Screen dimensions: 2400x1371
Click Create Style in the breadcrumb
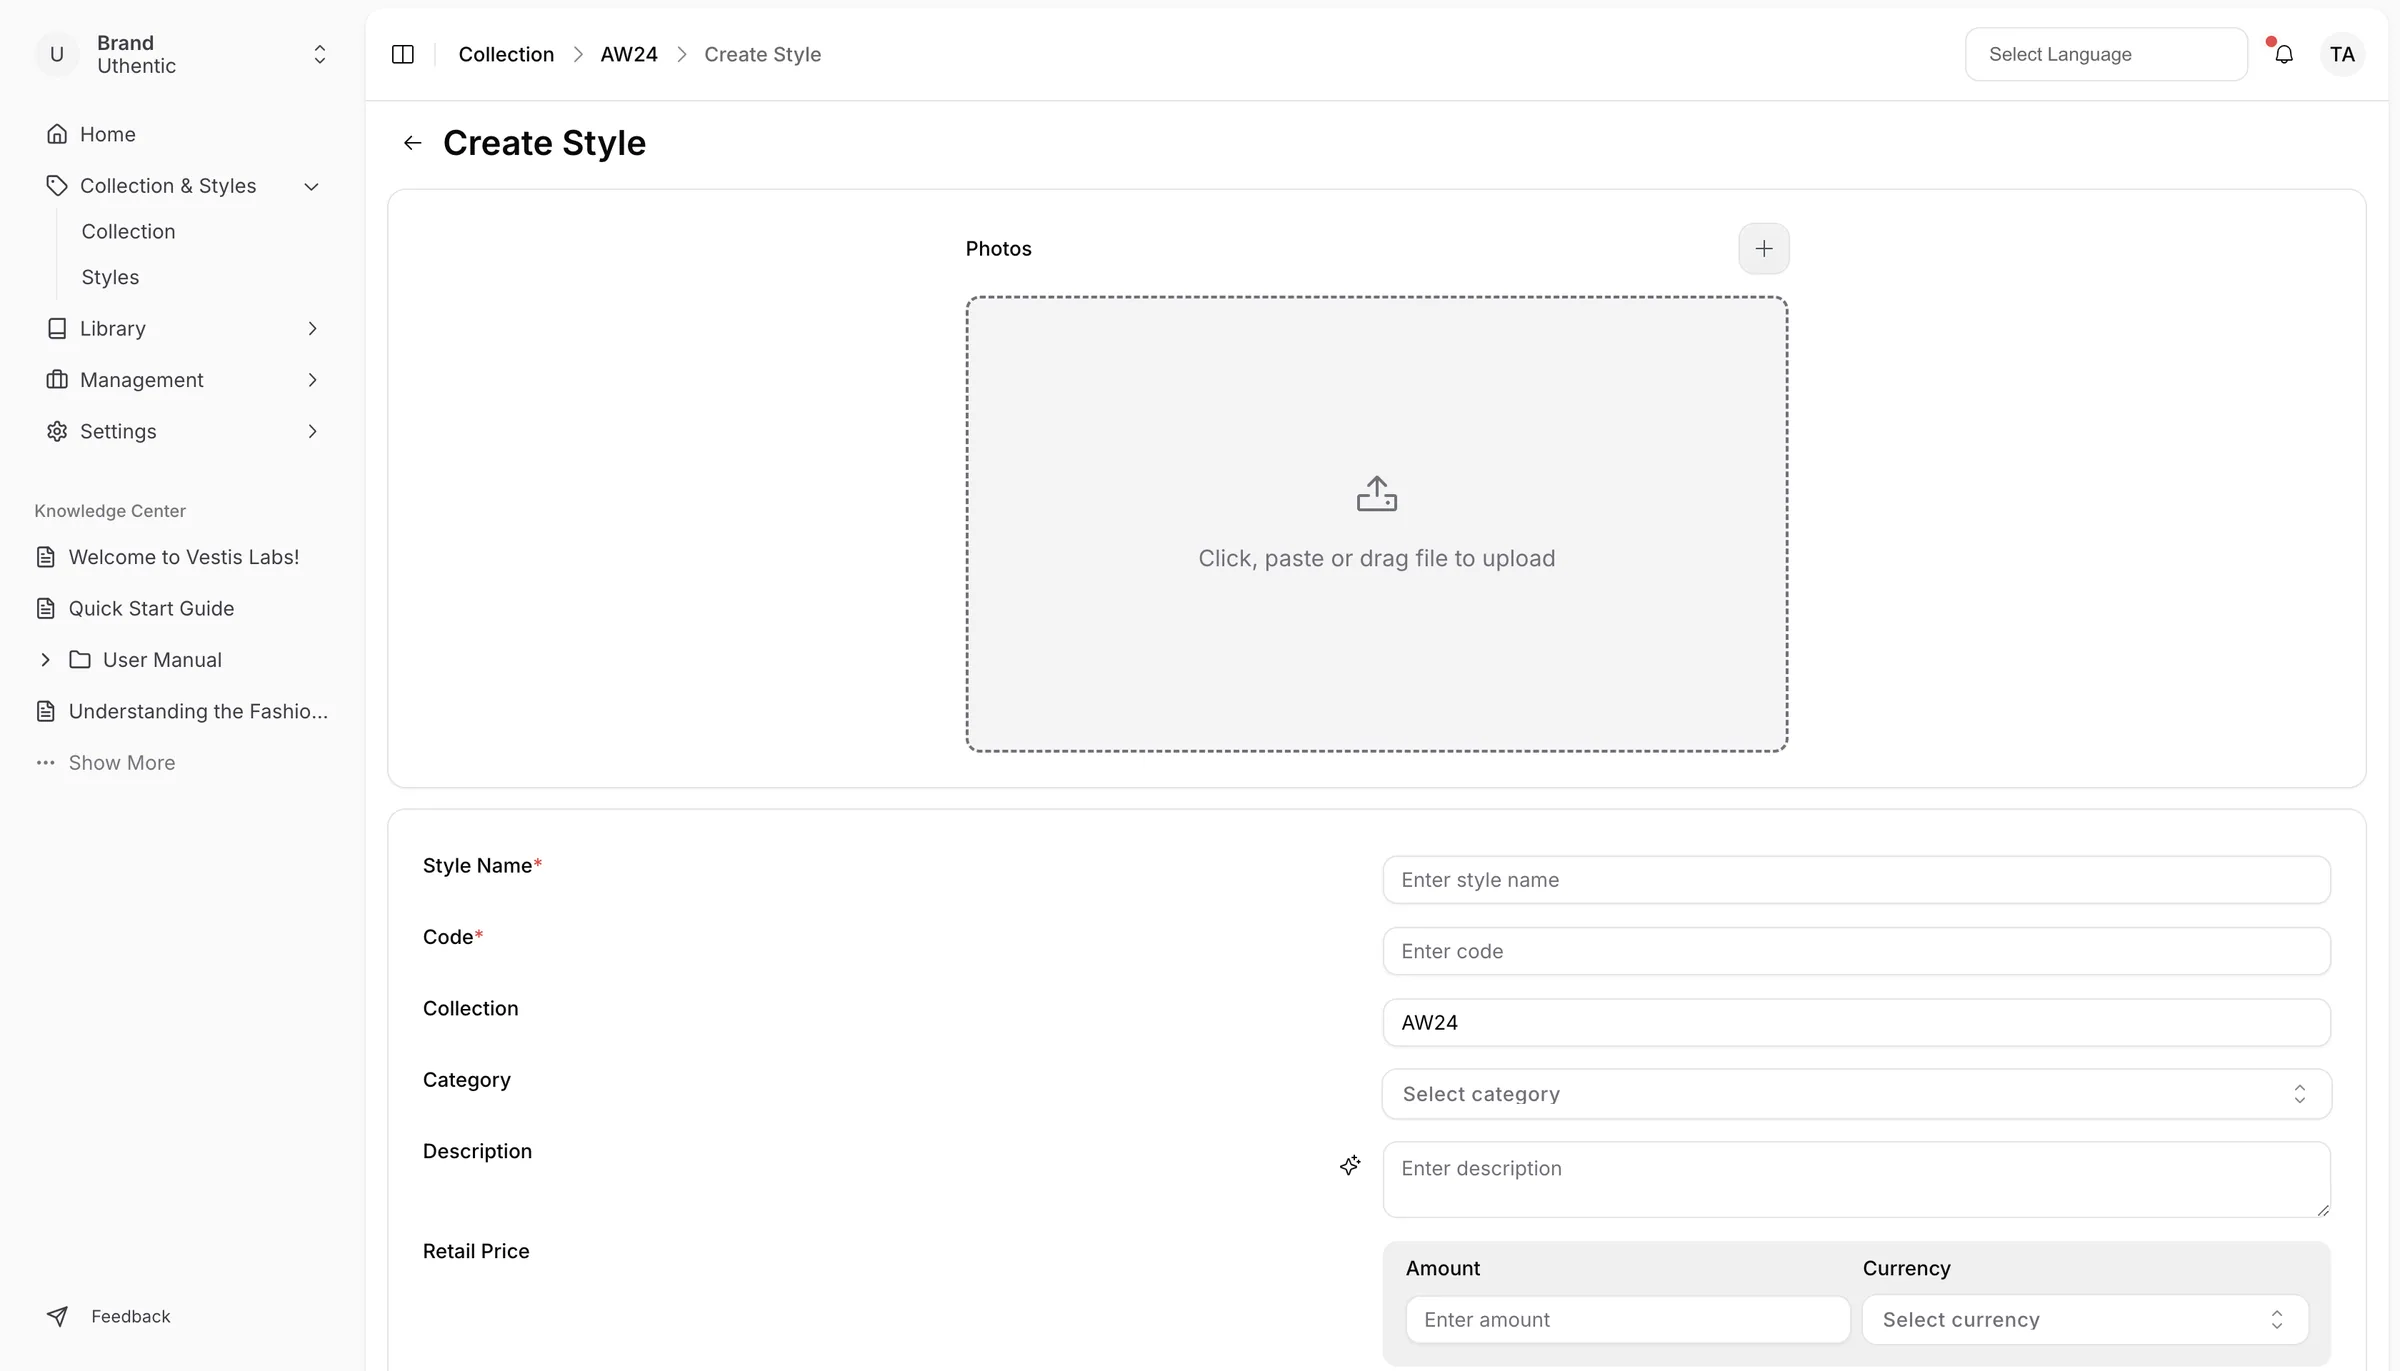point(762,54)
